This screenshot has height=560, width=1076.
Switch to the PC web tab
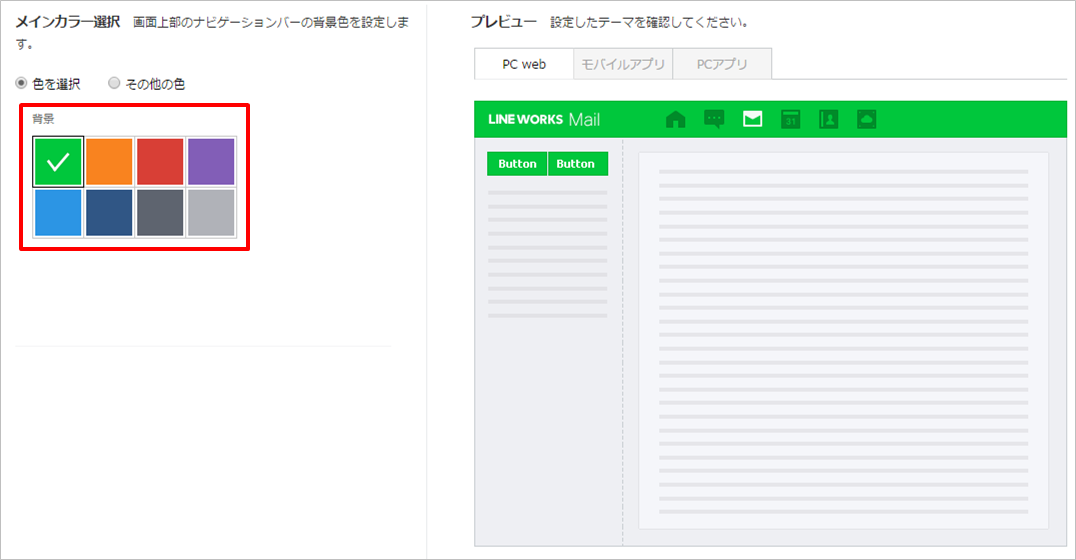(524, 64)
